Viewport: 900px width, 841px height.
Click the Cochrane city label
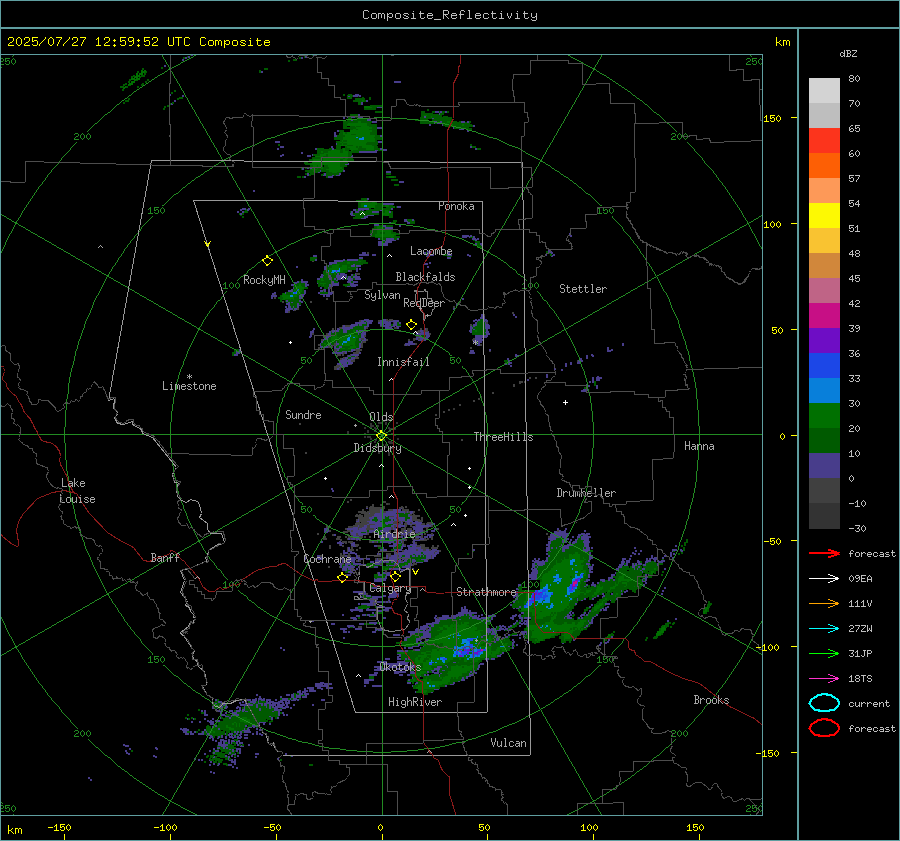tap(327, 559)
